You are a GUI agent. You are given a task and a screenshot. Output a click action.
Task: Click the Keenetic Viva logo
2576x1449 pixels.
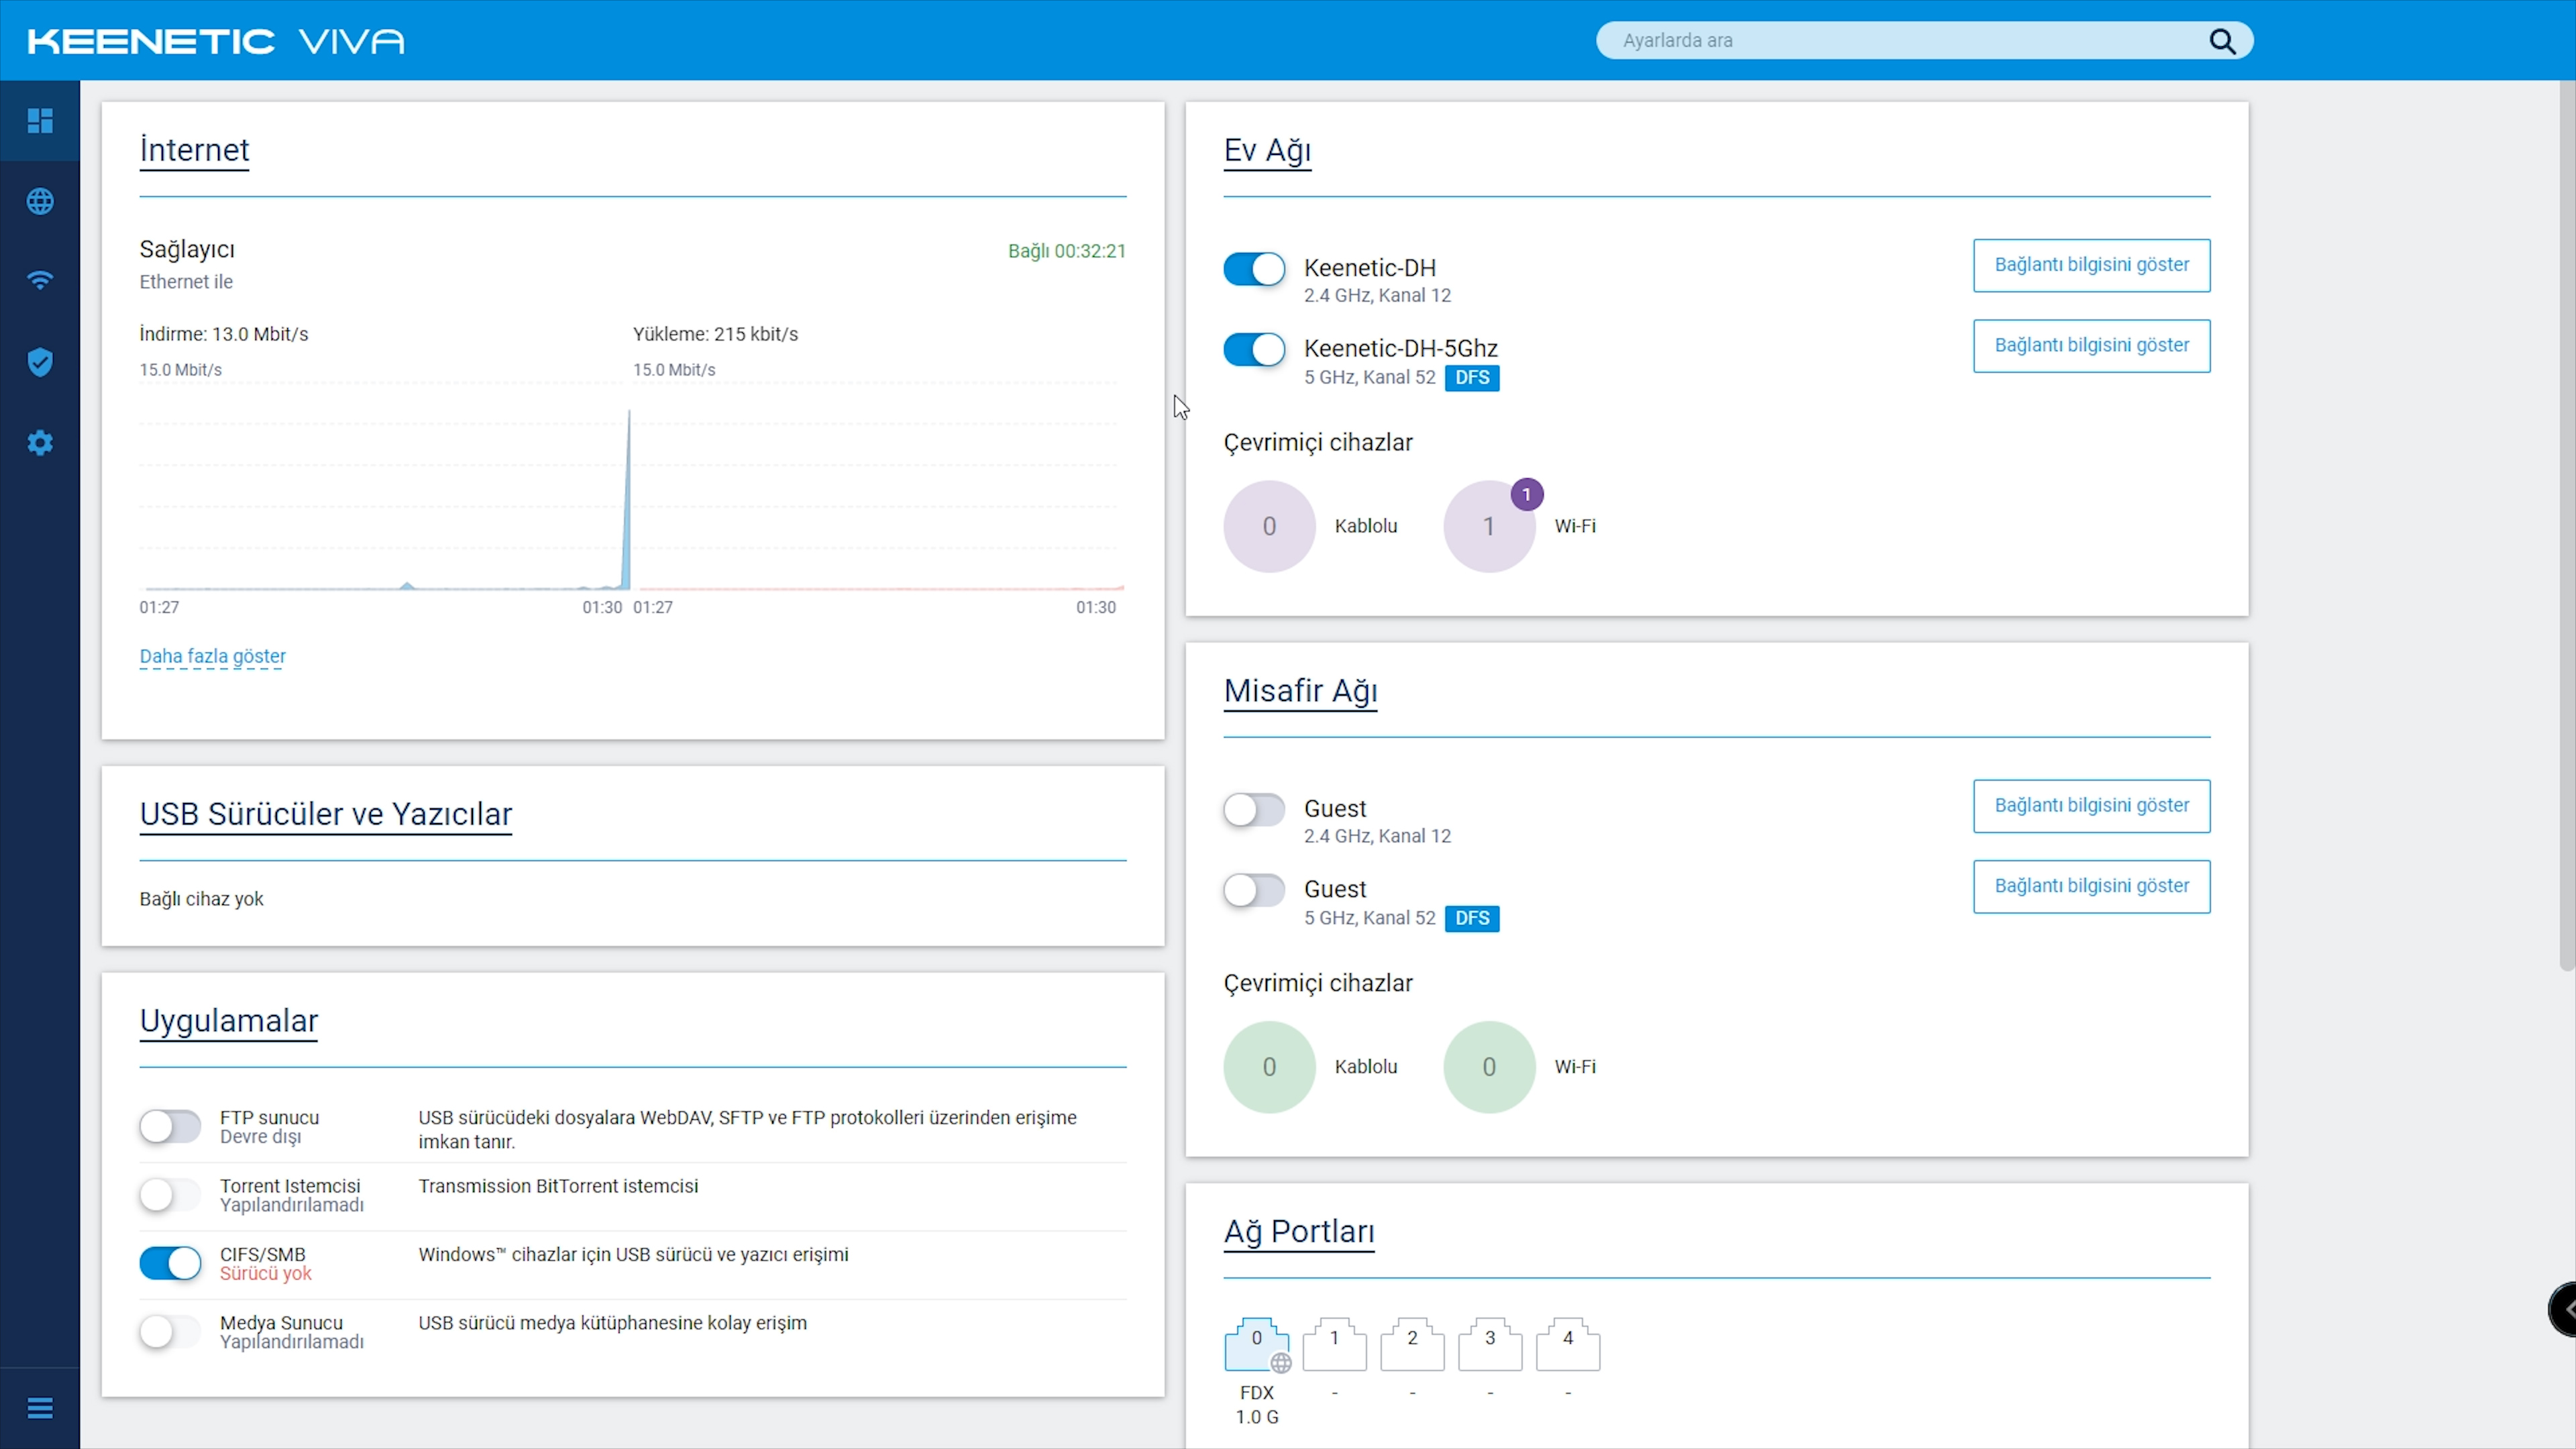216,41
